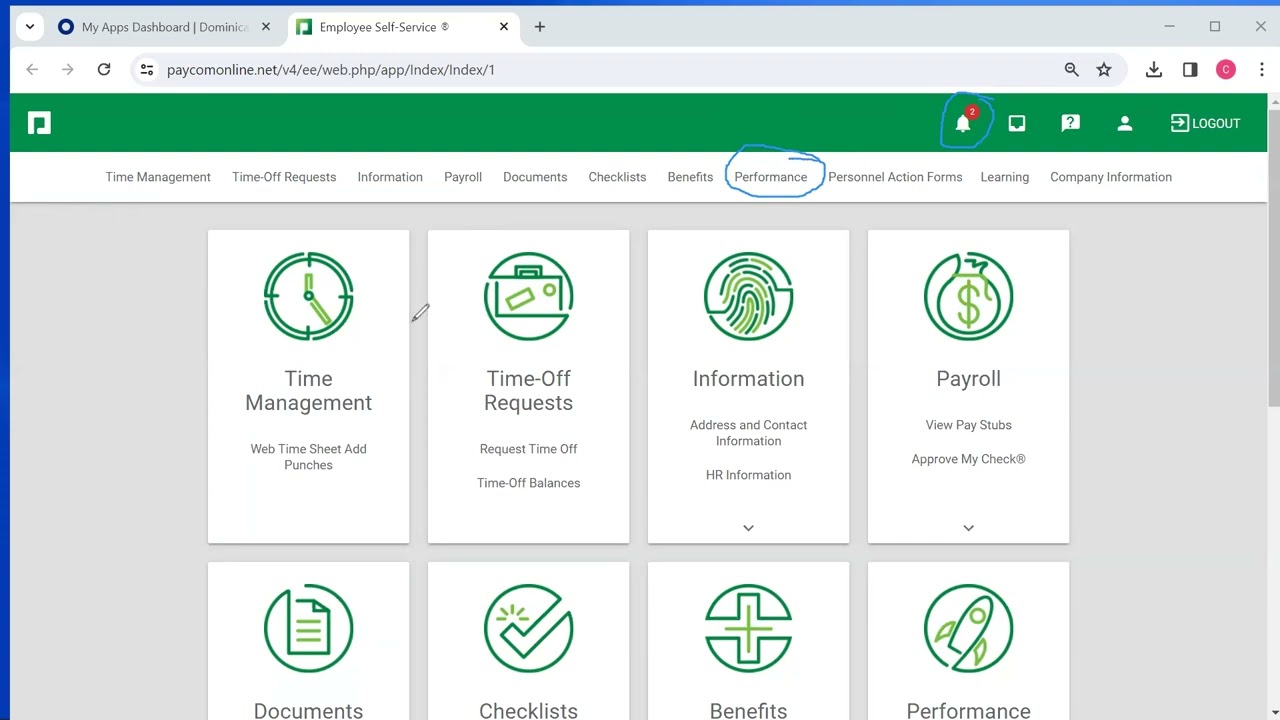Open a new browser tab

(x=540, y=27)
